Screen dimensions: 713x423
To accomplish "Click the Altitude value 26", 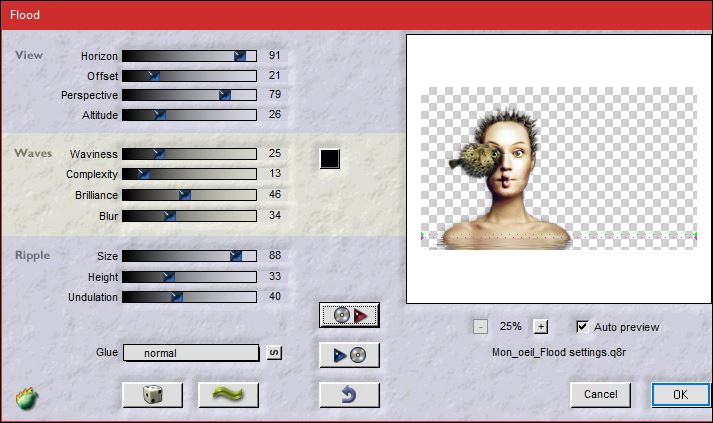I will pos(275,114).
